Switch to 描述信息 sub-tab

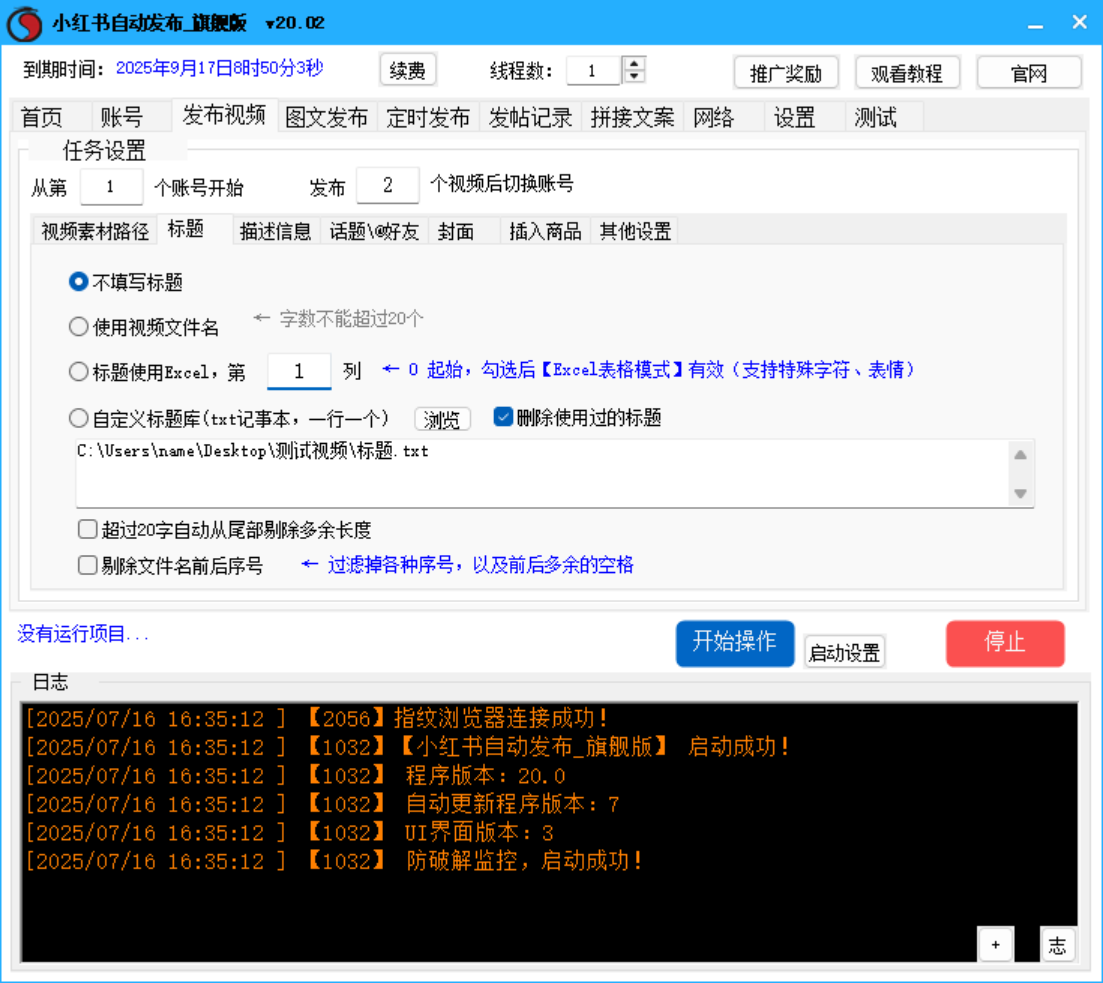(x=275, y=231)
